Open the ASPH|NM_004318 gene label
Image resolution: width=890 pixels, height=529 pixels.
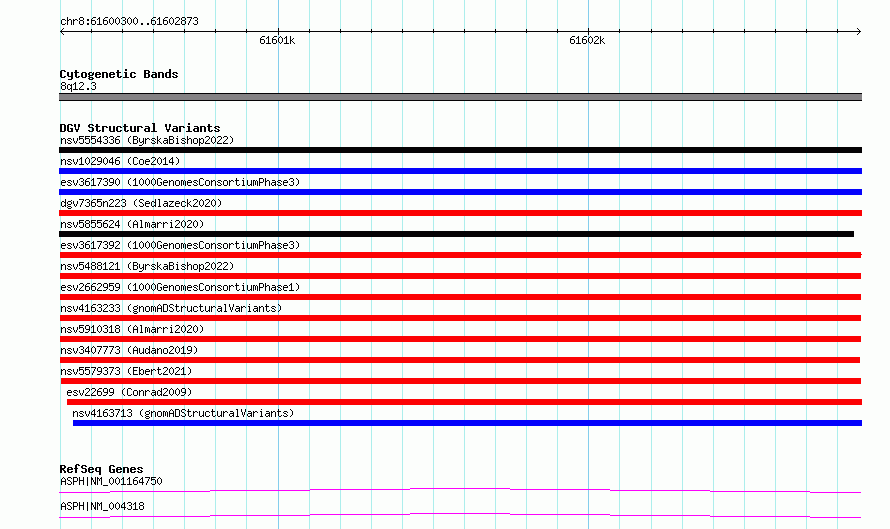(x=102, y=506)
